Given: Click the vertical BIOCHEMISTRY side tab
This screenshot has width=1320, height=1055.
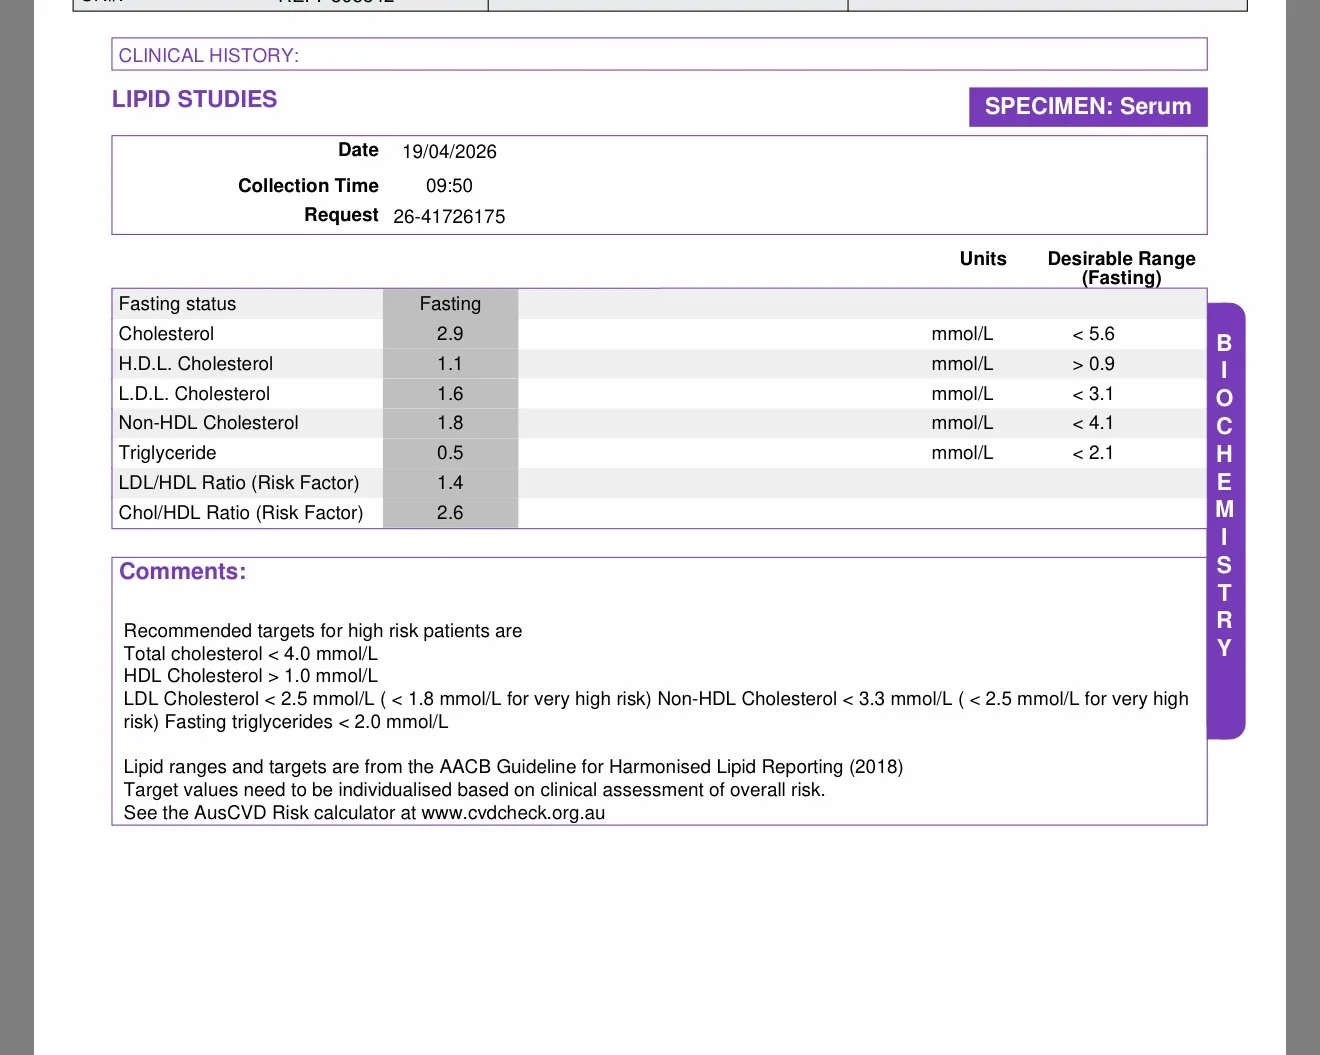Looking at the screenshot, I should pos(1225,521).
